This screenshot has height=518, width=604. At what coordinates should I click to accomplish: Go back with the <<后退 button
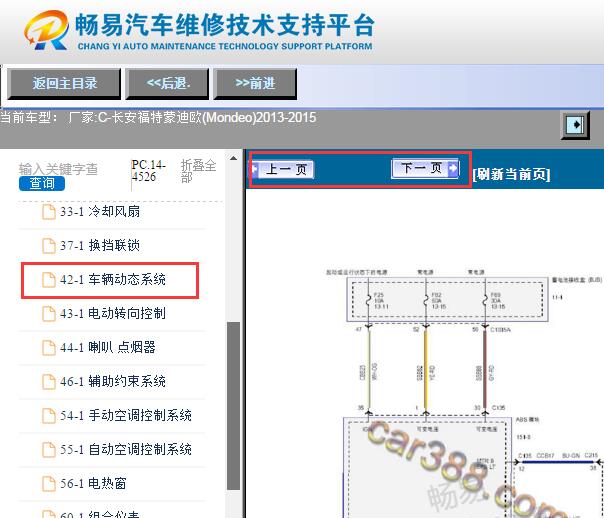168,84
